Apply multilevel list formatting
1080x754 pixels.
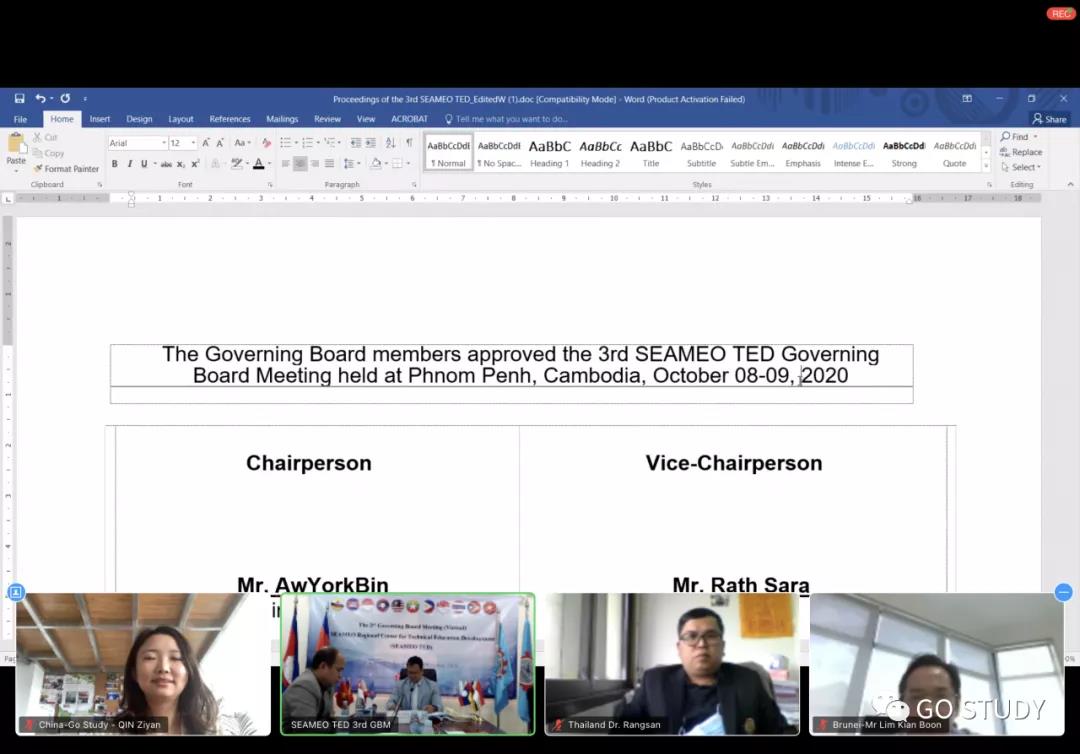pyautogui.click(x=330, y=143)
